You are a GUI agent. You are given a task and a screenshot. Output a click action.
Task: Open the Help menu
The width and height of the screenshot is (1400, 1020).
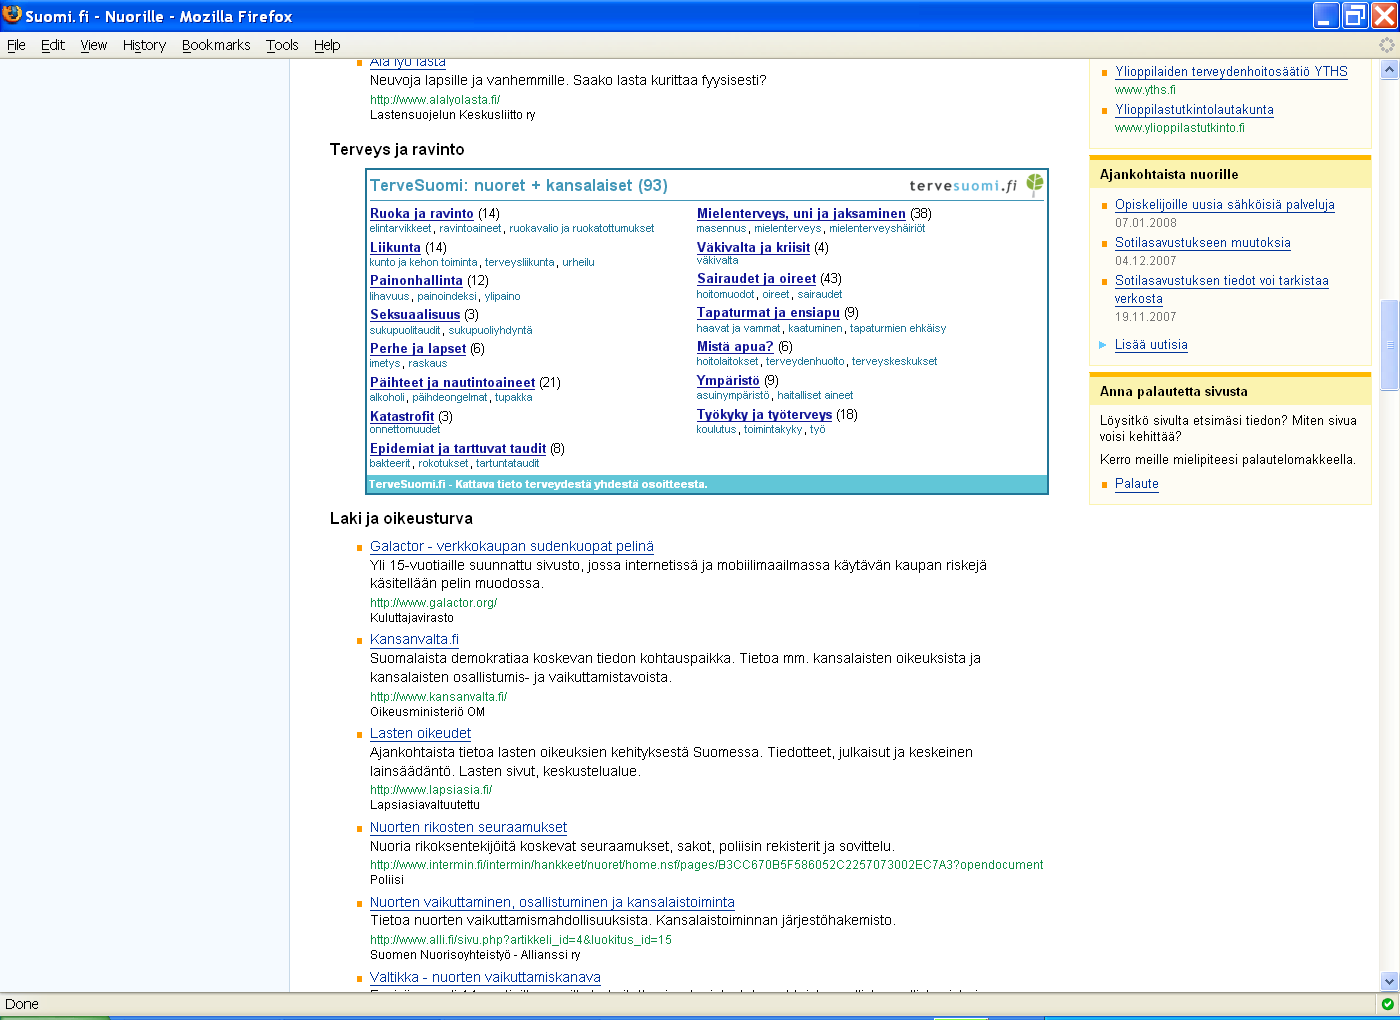point(327,45)
